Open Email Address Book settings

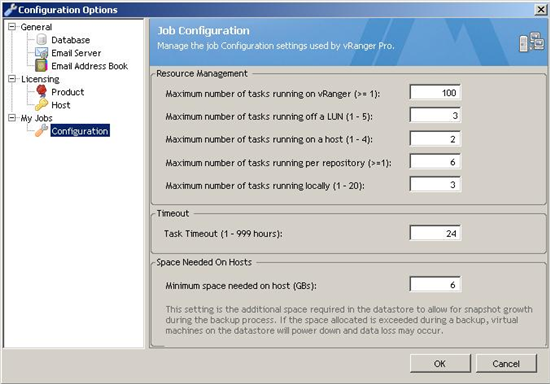click(89, 66)
